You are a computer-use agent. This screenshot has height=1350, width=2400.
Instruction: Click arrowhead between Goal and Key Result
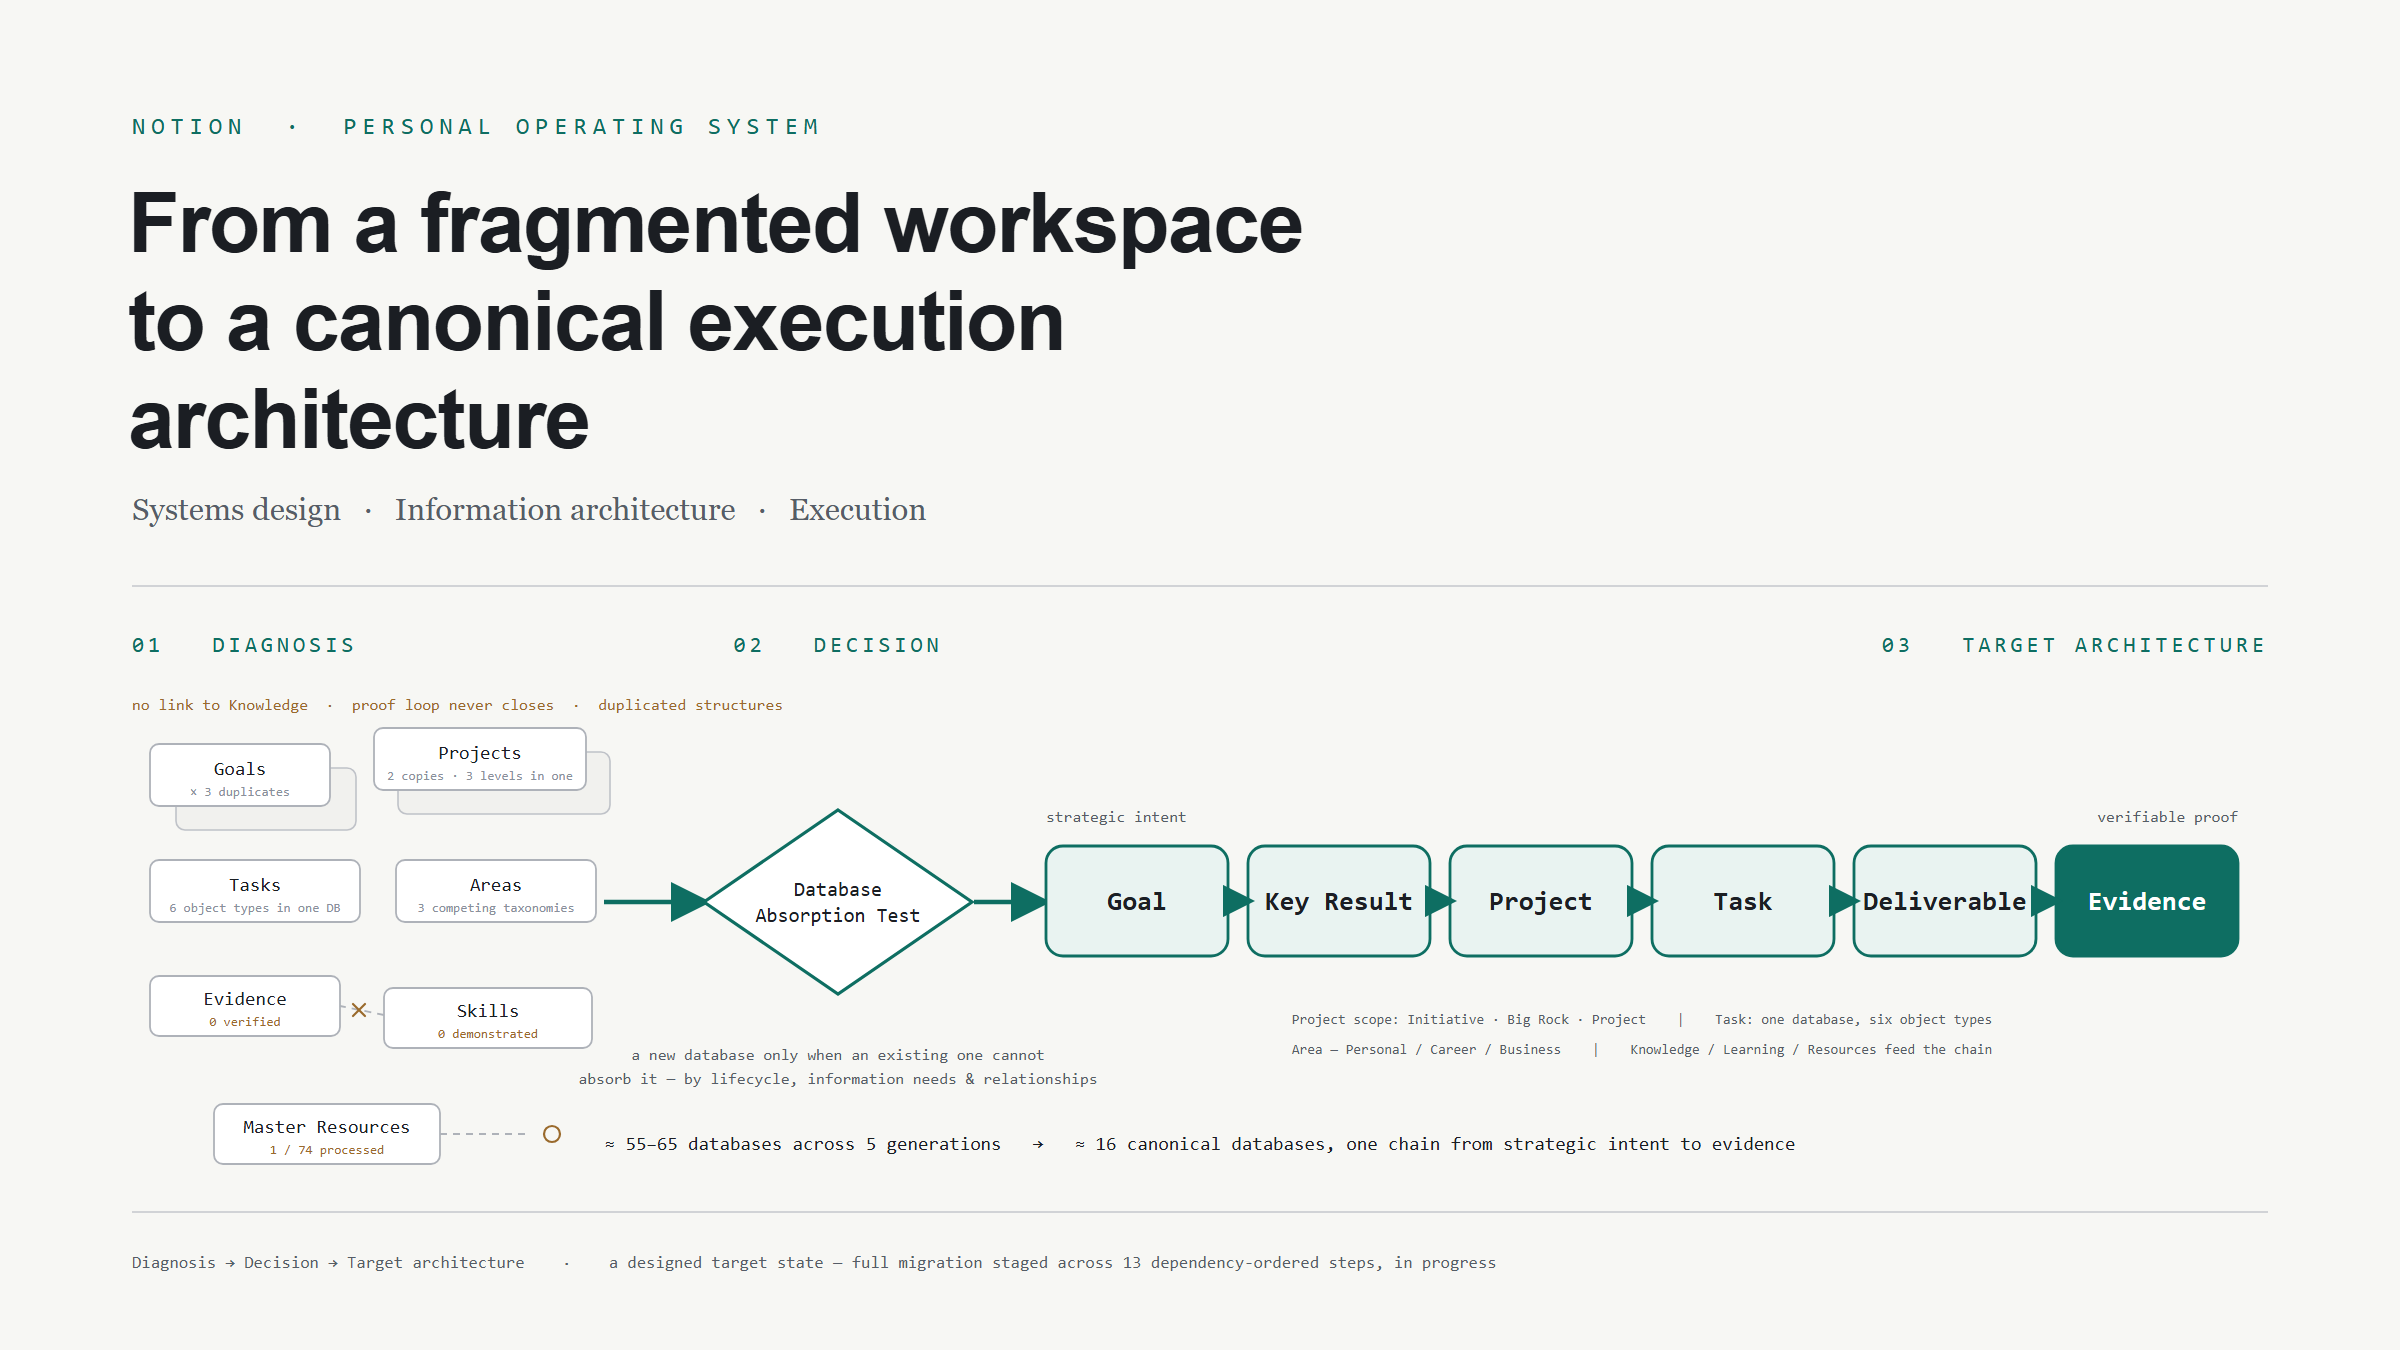tap(1238, 901)
